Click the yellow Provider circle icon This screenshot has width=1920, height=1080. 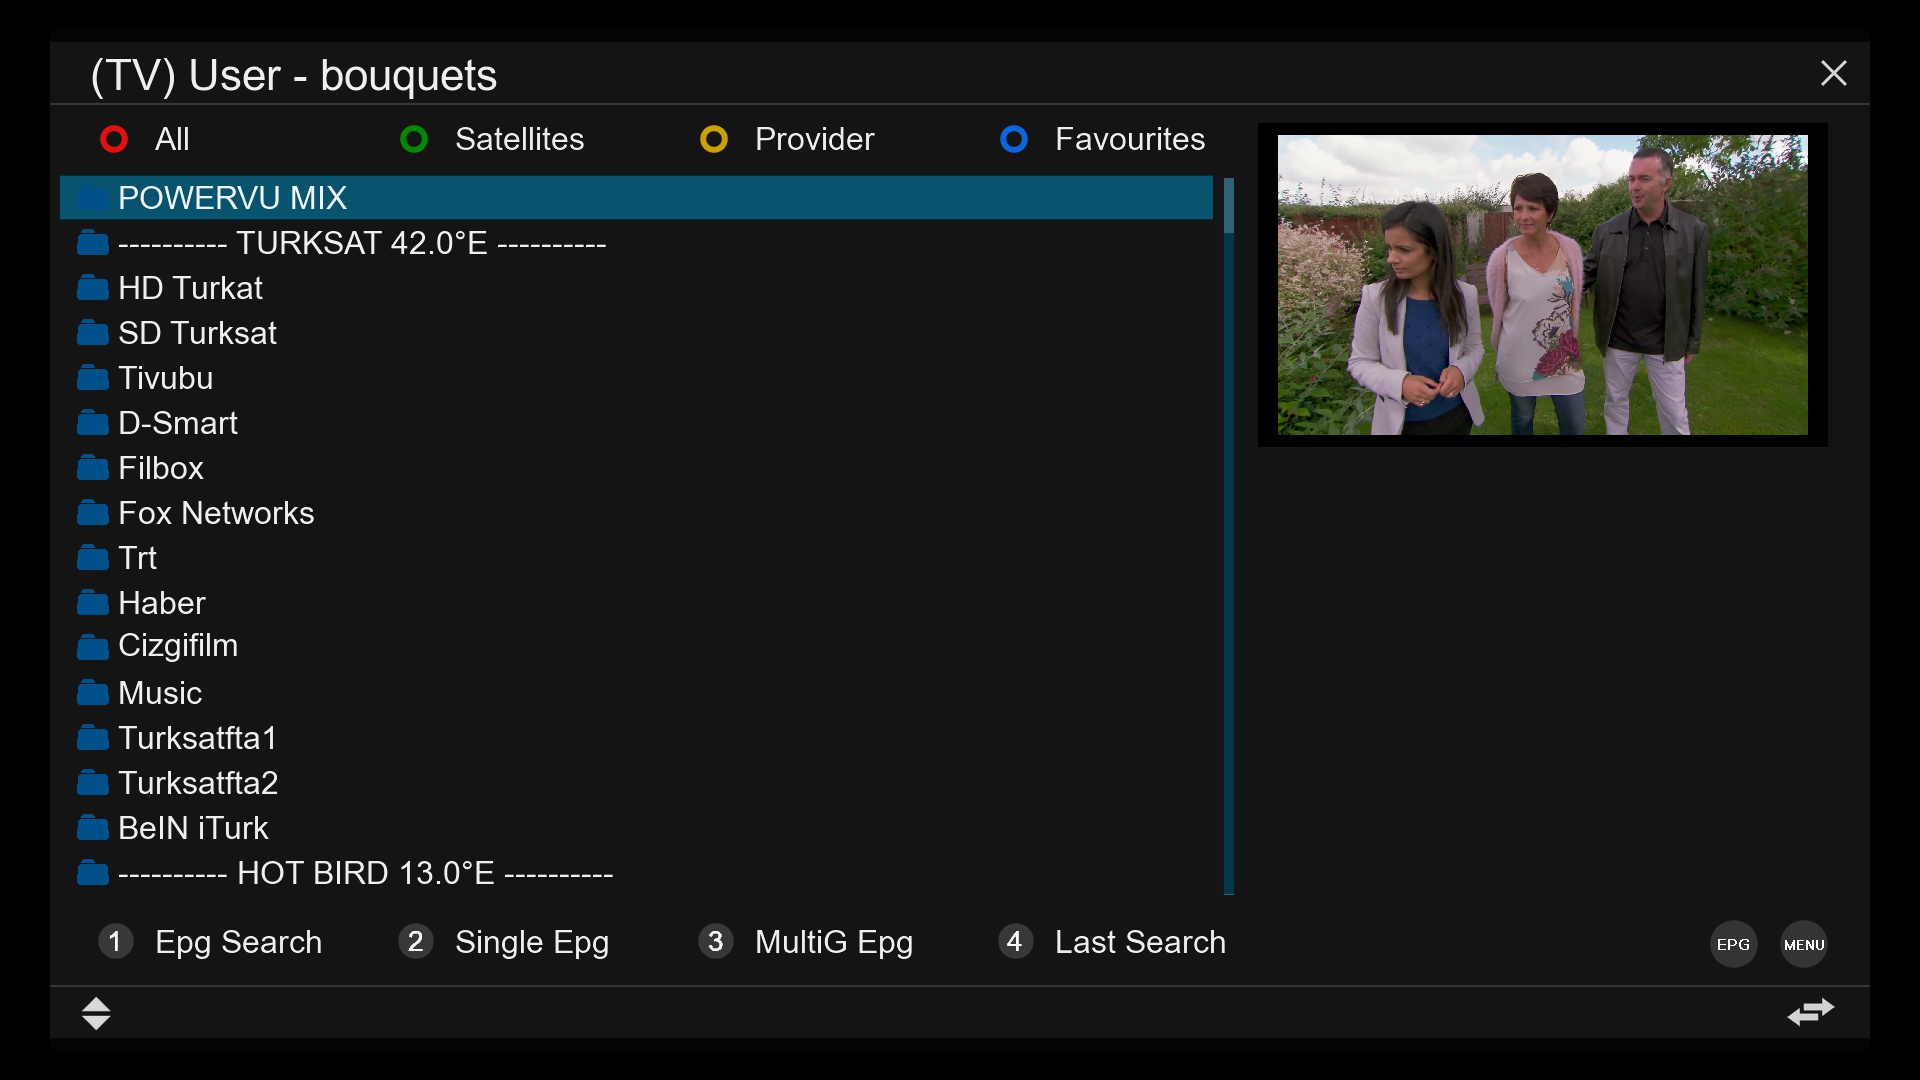point(714,139)
